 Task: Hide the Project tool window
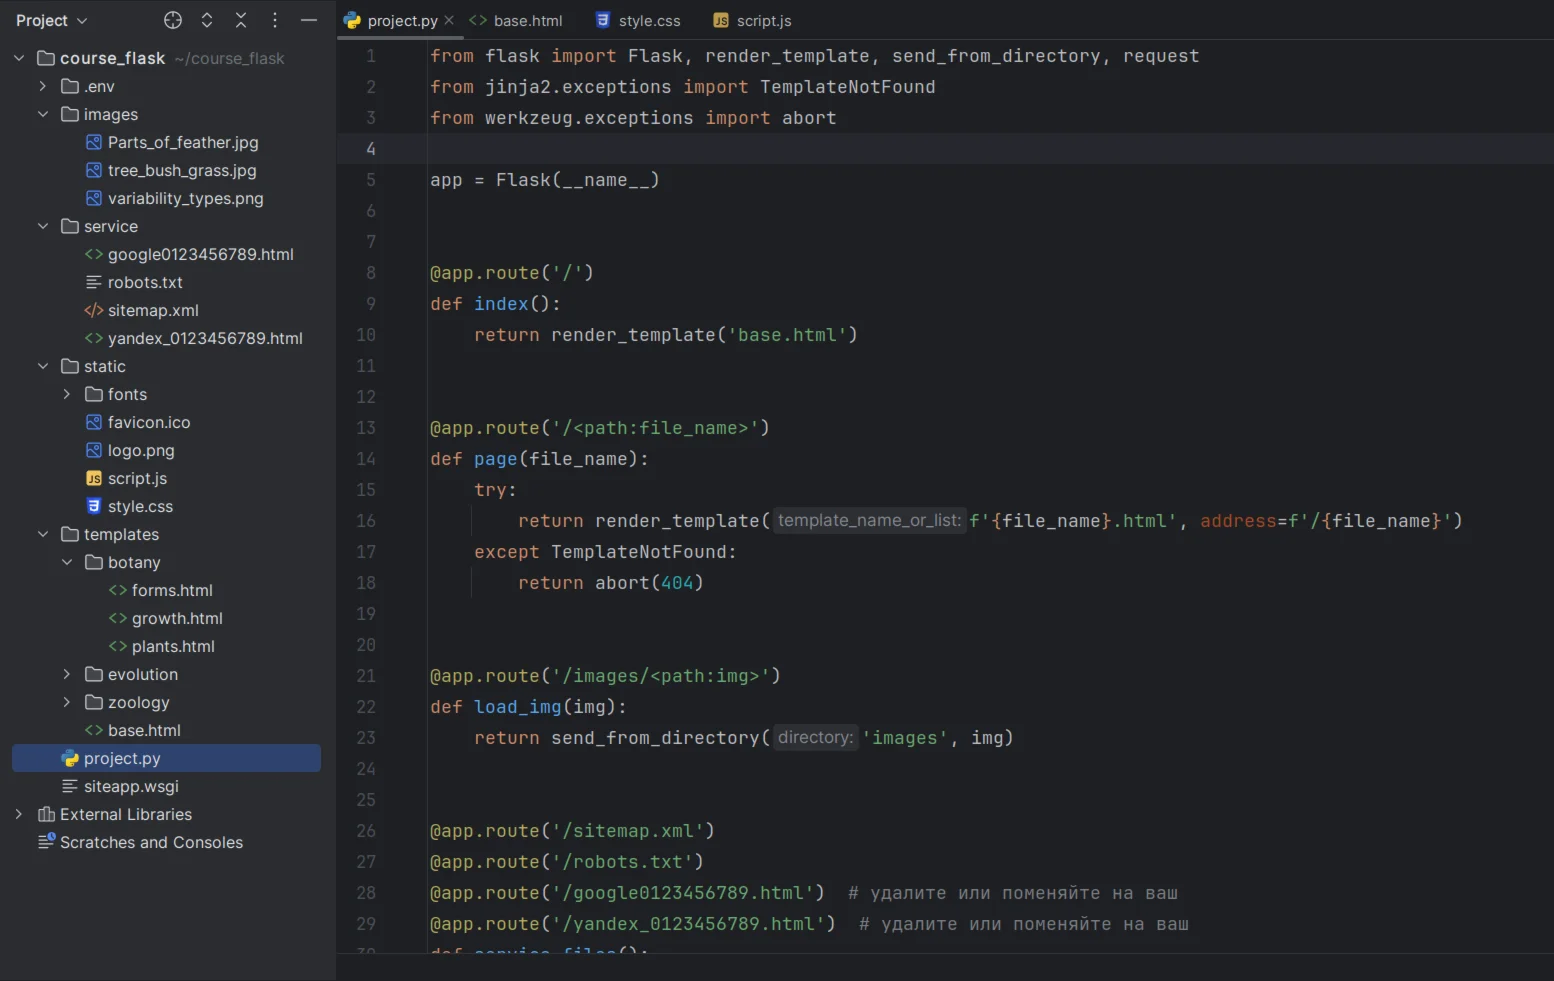(309, 20)
